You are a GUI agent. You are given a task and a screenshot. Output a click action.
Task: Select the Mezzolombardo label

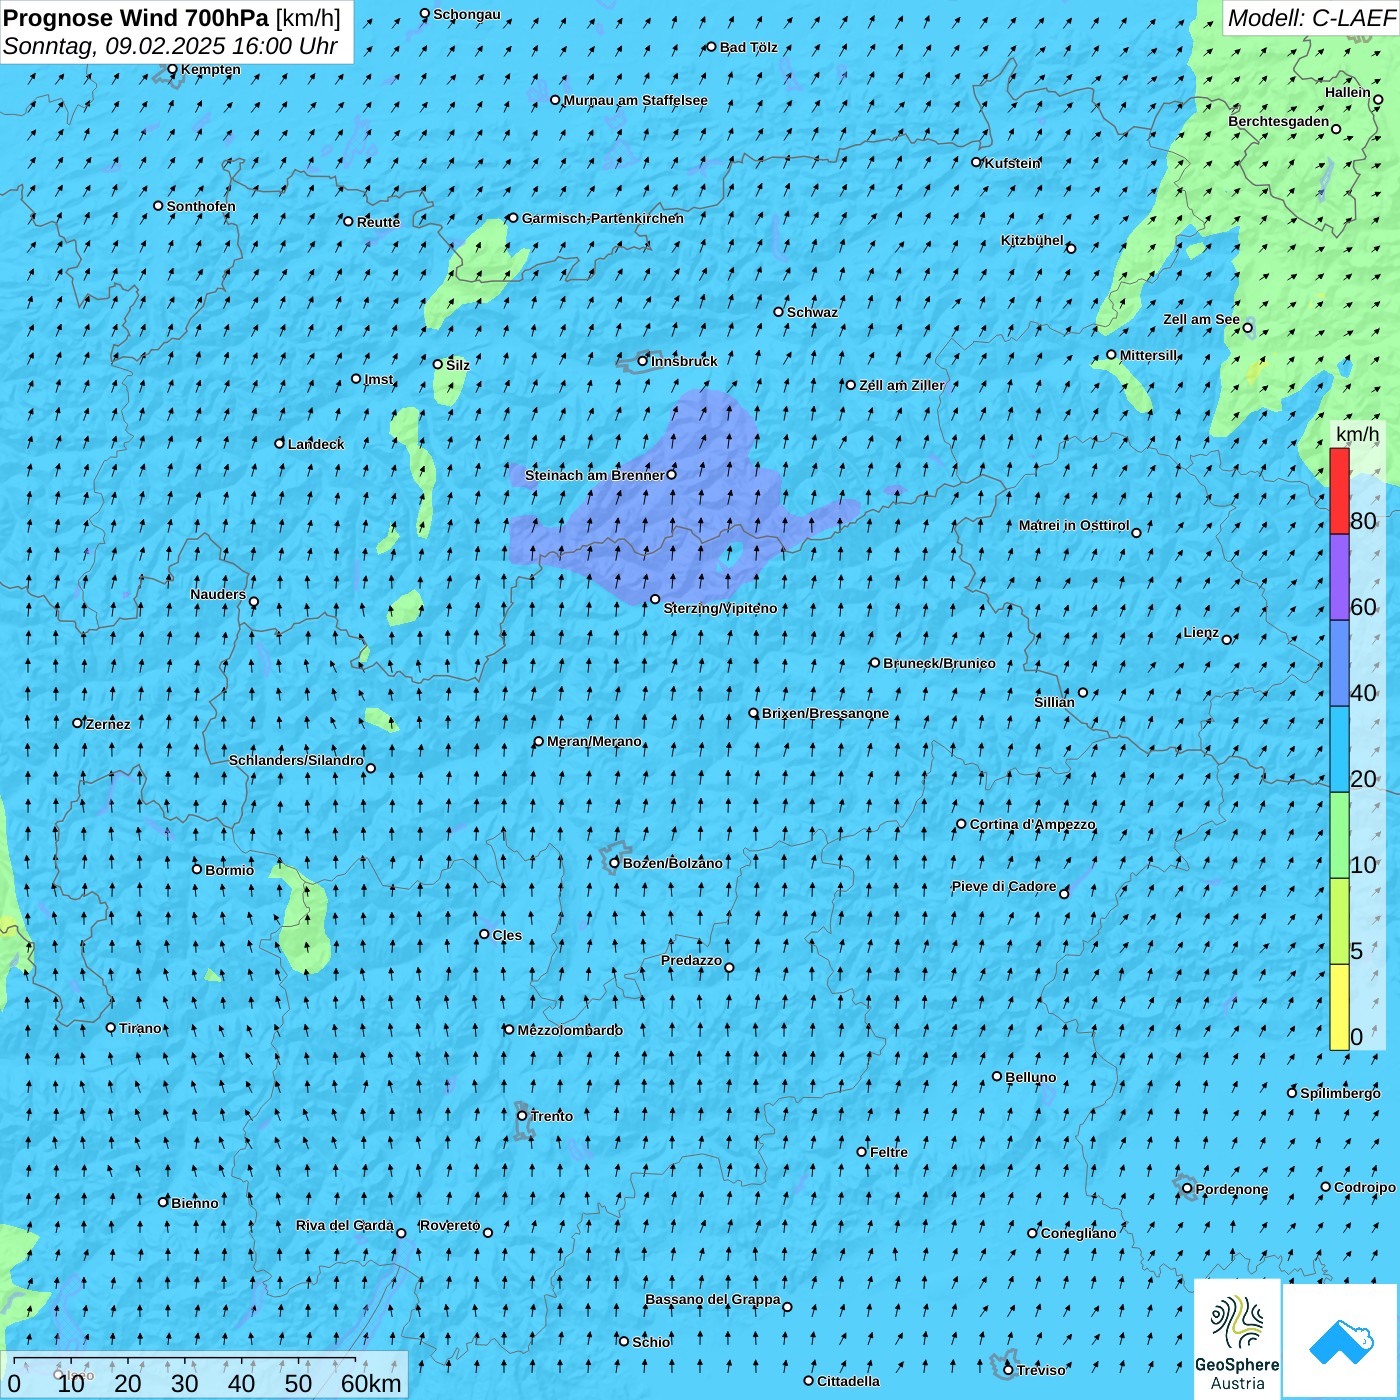point(570,1030)
